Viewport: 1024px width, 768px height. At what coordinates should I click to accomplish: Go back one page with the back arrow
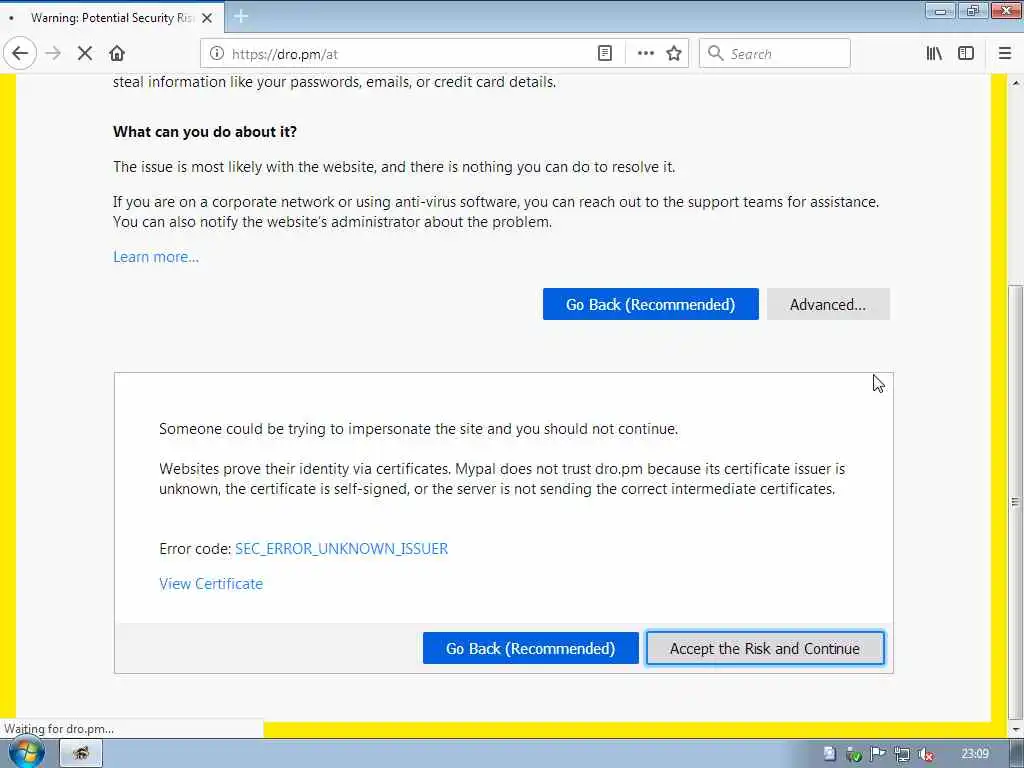pos(20,54)
